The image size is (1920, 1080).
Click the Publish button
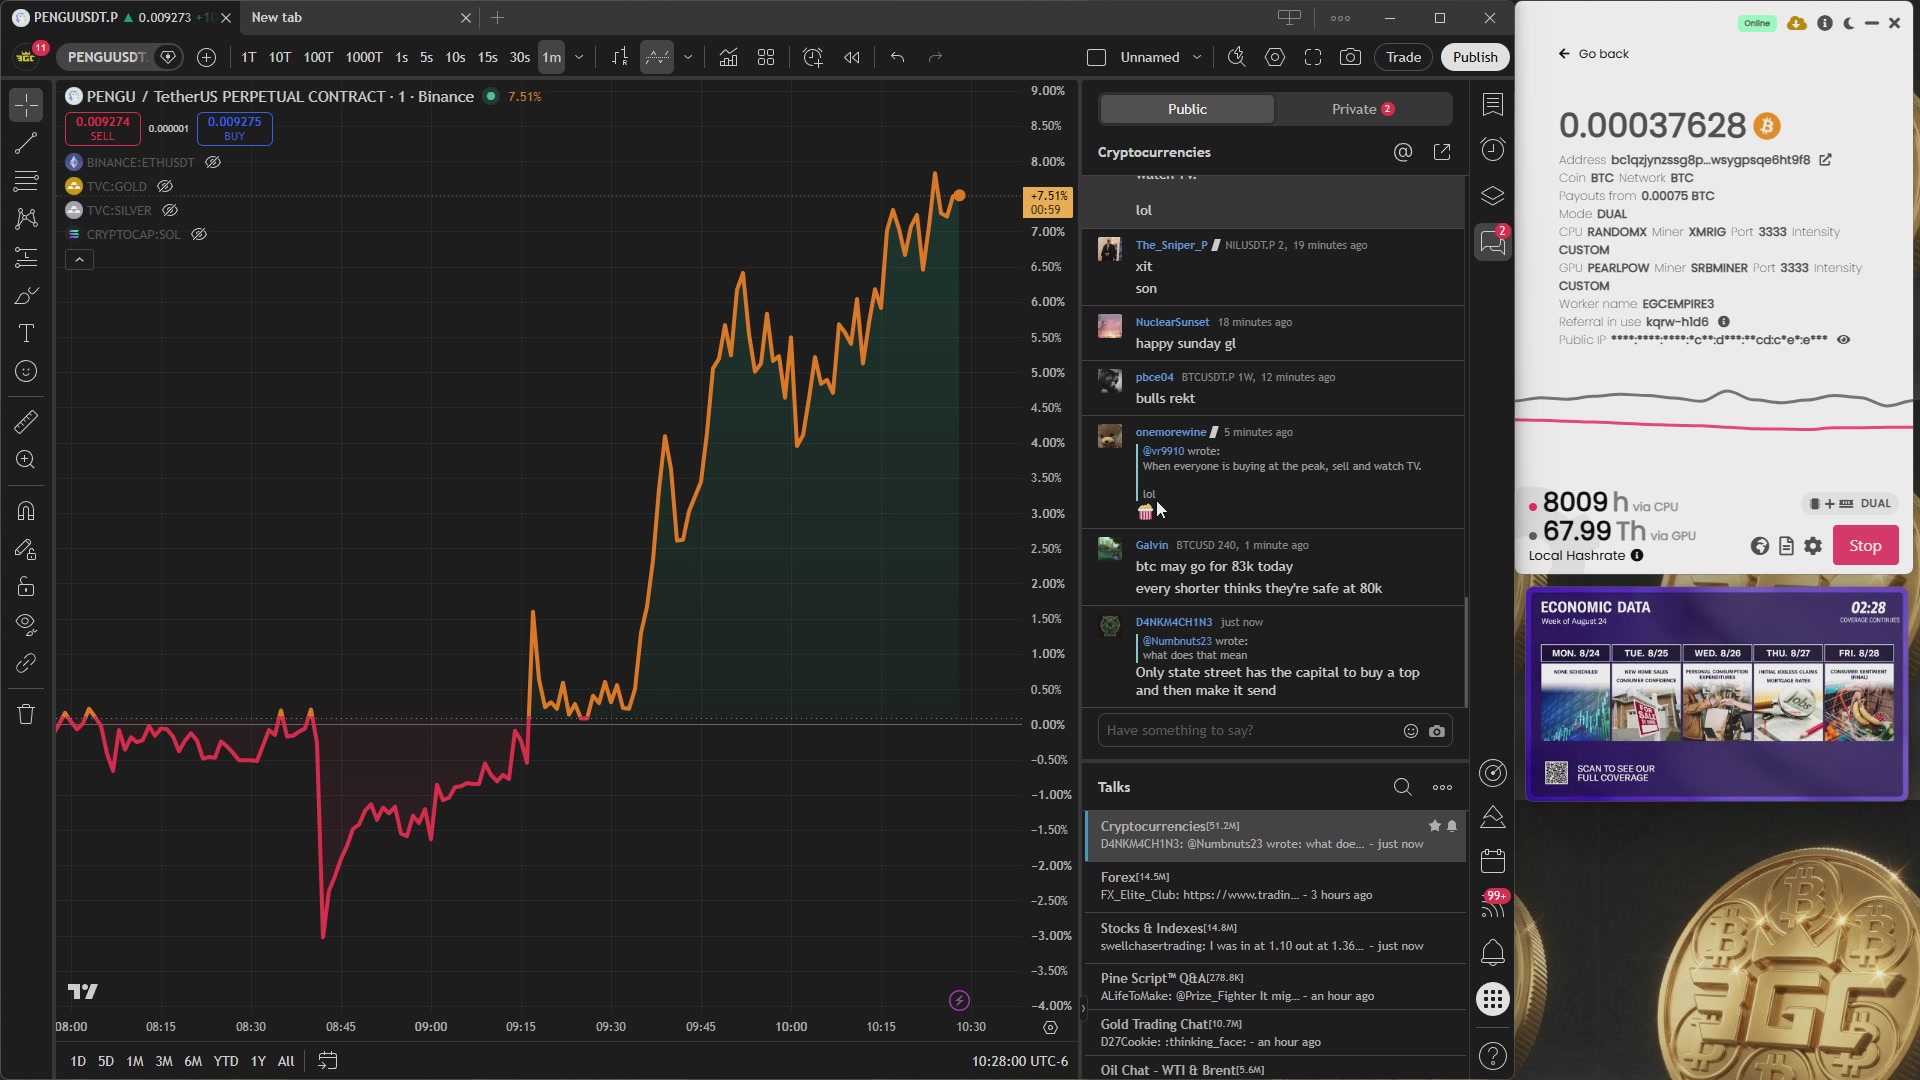pos(1475,57)
